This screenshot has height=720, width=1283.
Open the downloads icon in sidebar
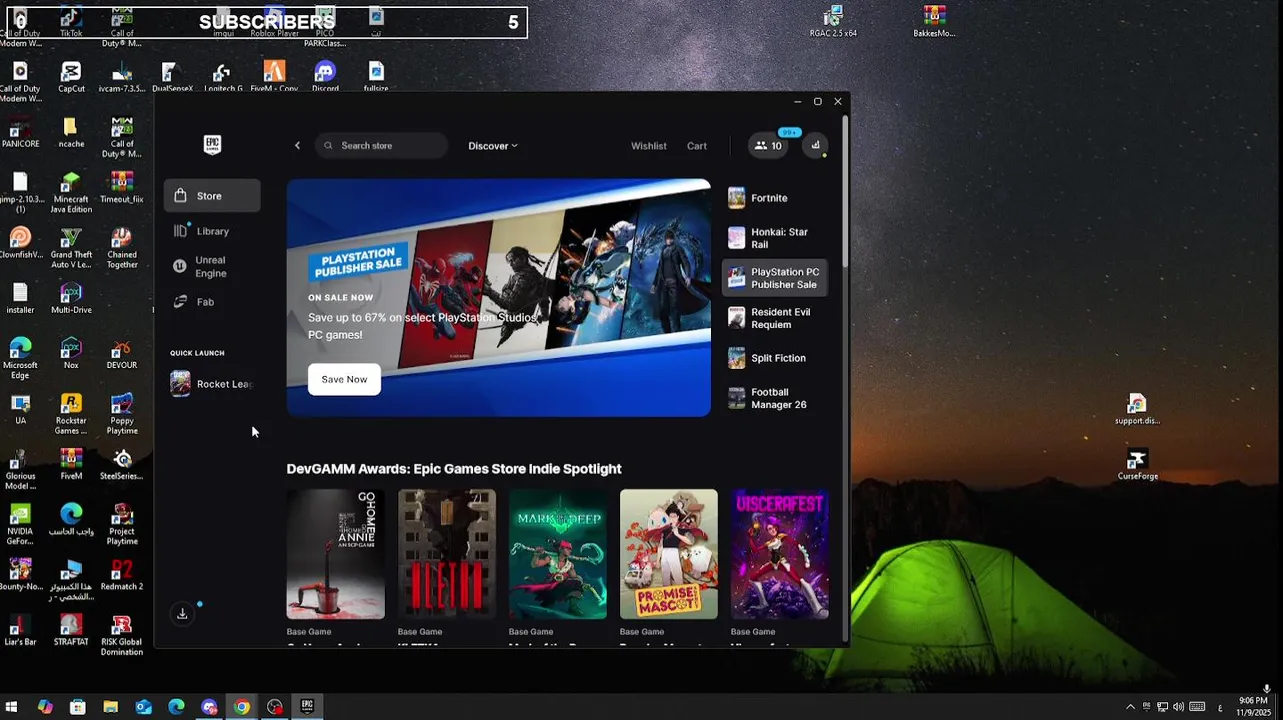point(182,614)
